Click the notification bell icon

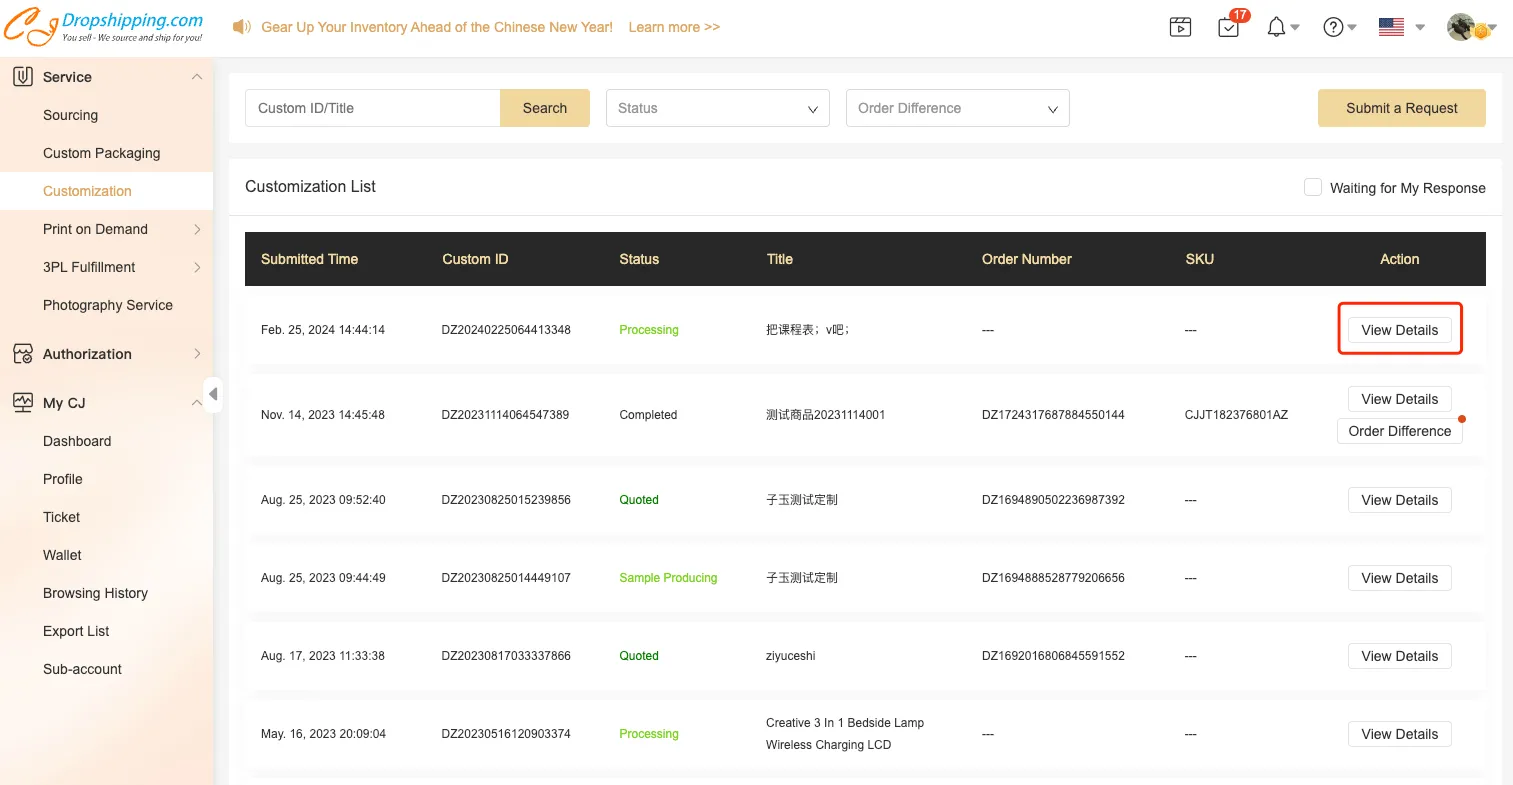[x=1276, y=28]
